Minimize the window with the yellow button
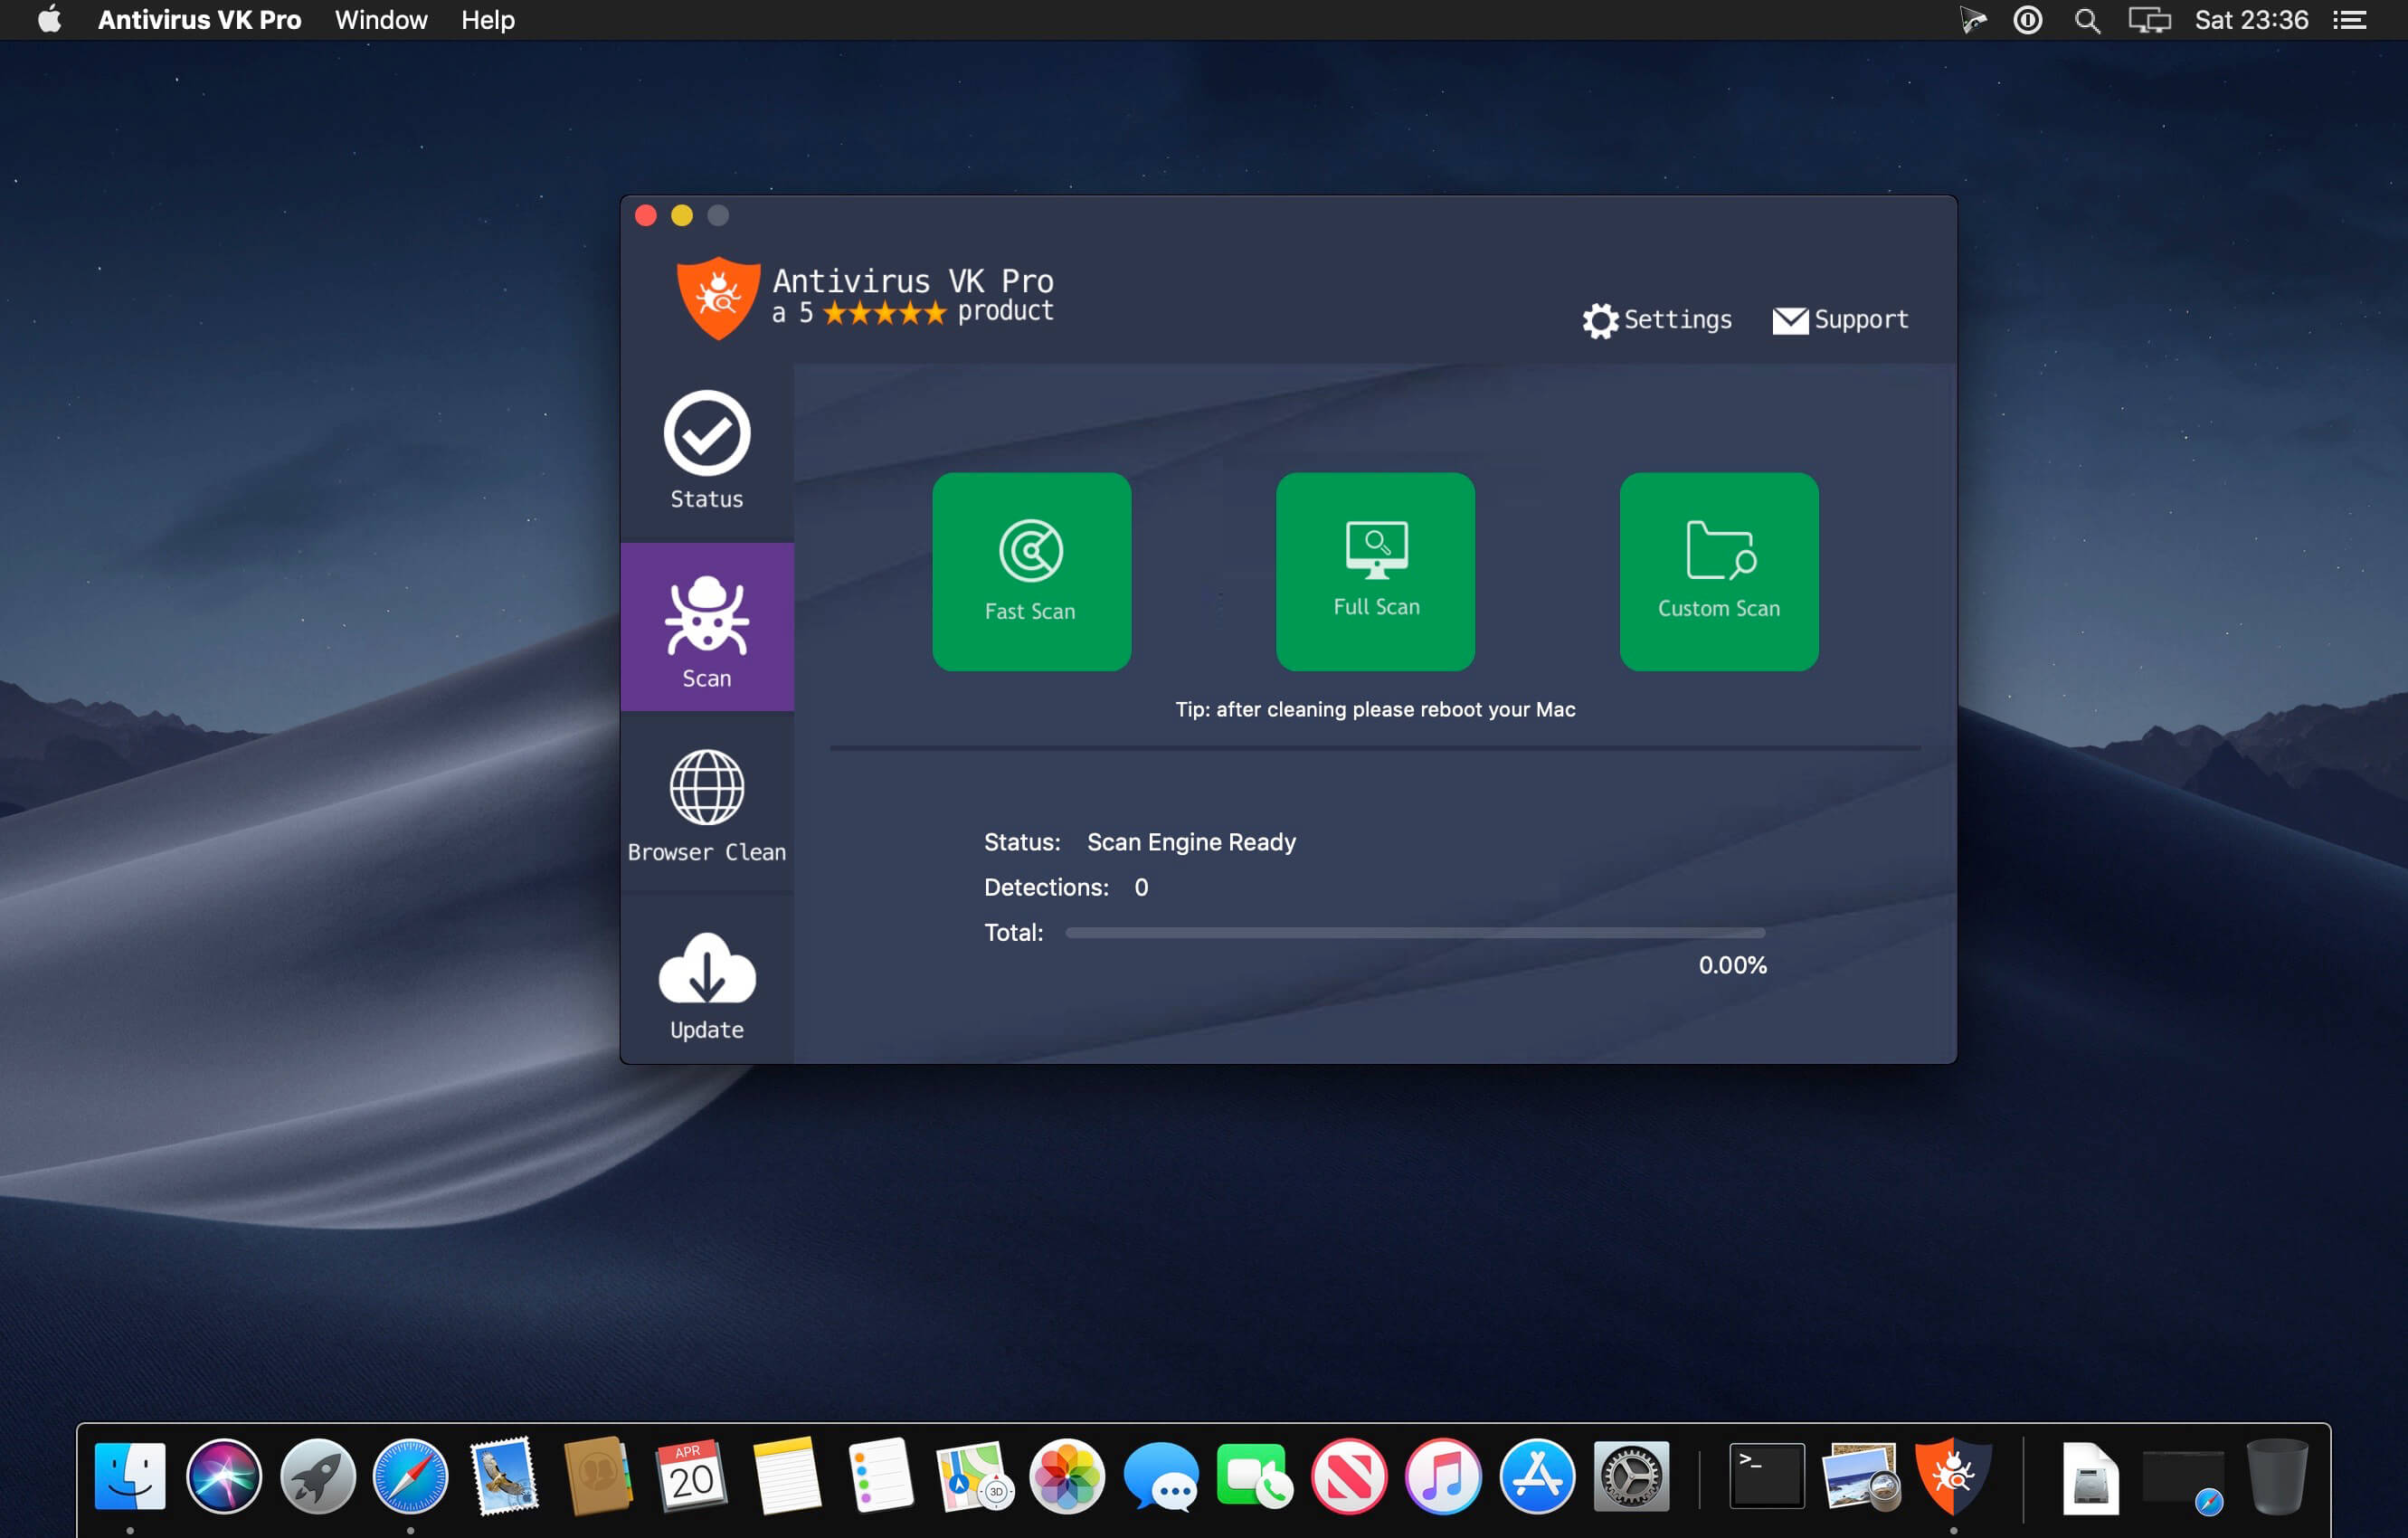 pyautogui.click(x=682, y=215)
